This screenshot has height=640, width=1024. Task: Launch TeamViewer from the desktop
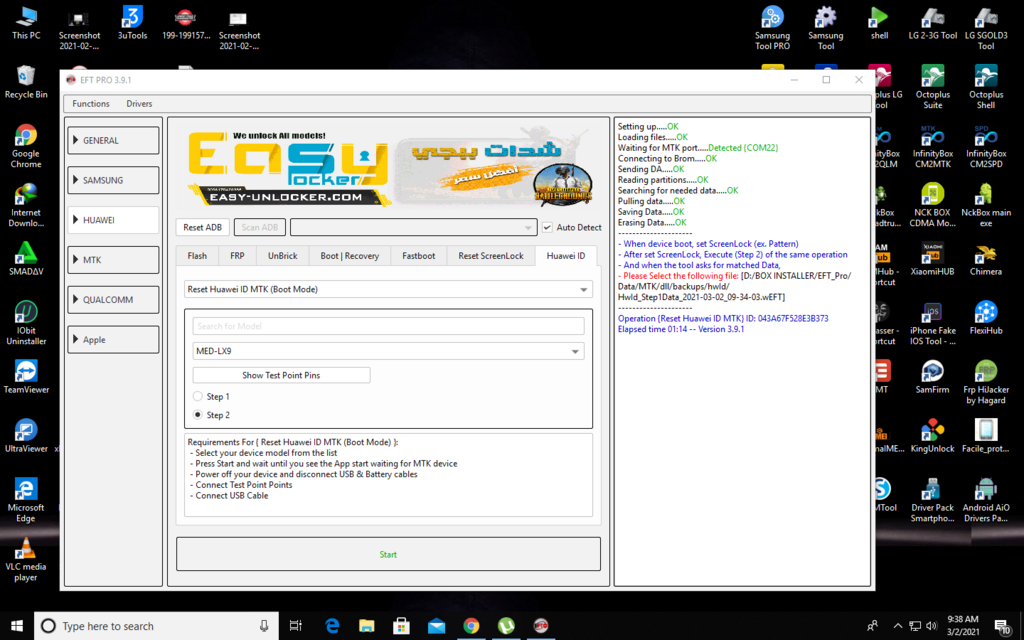point(26,377)
